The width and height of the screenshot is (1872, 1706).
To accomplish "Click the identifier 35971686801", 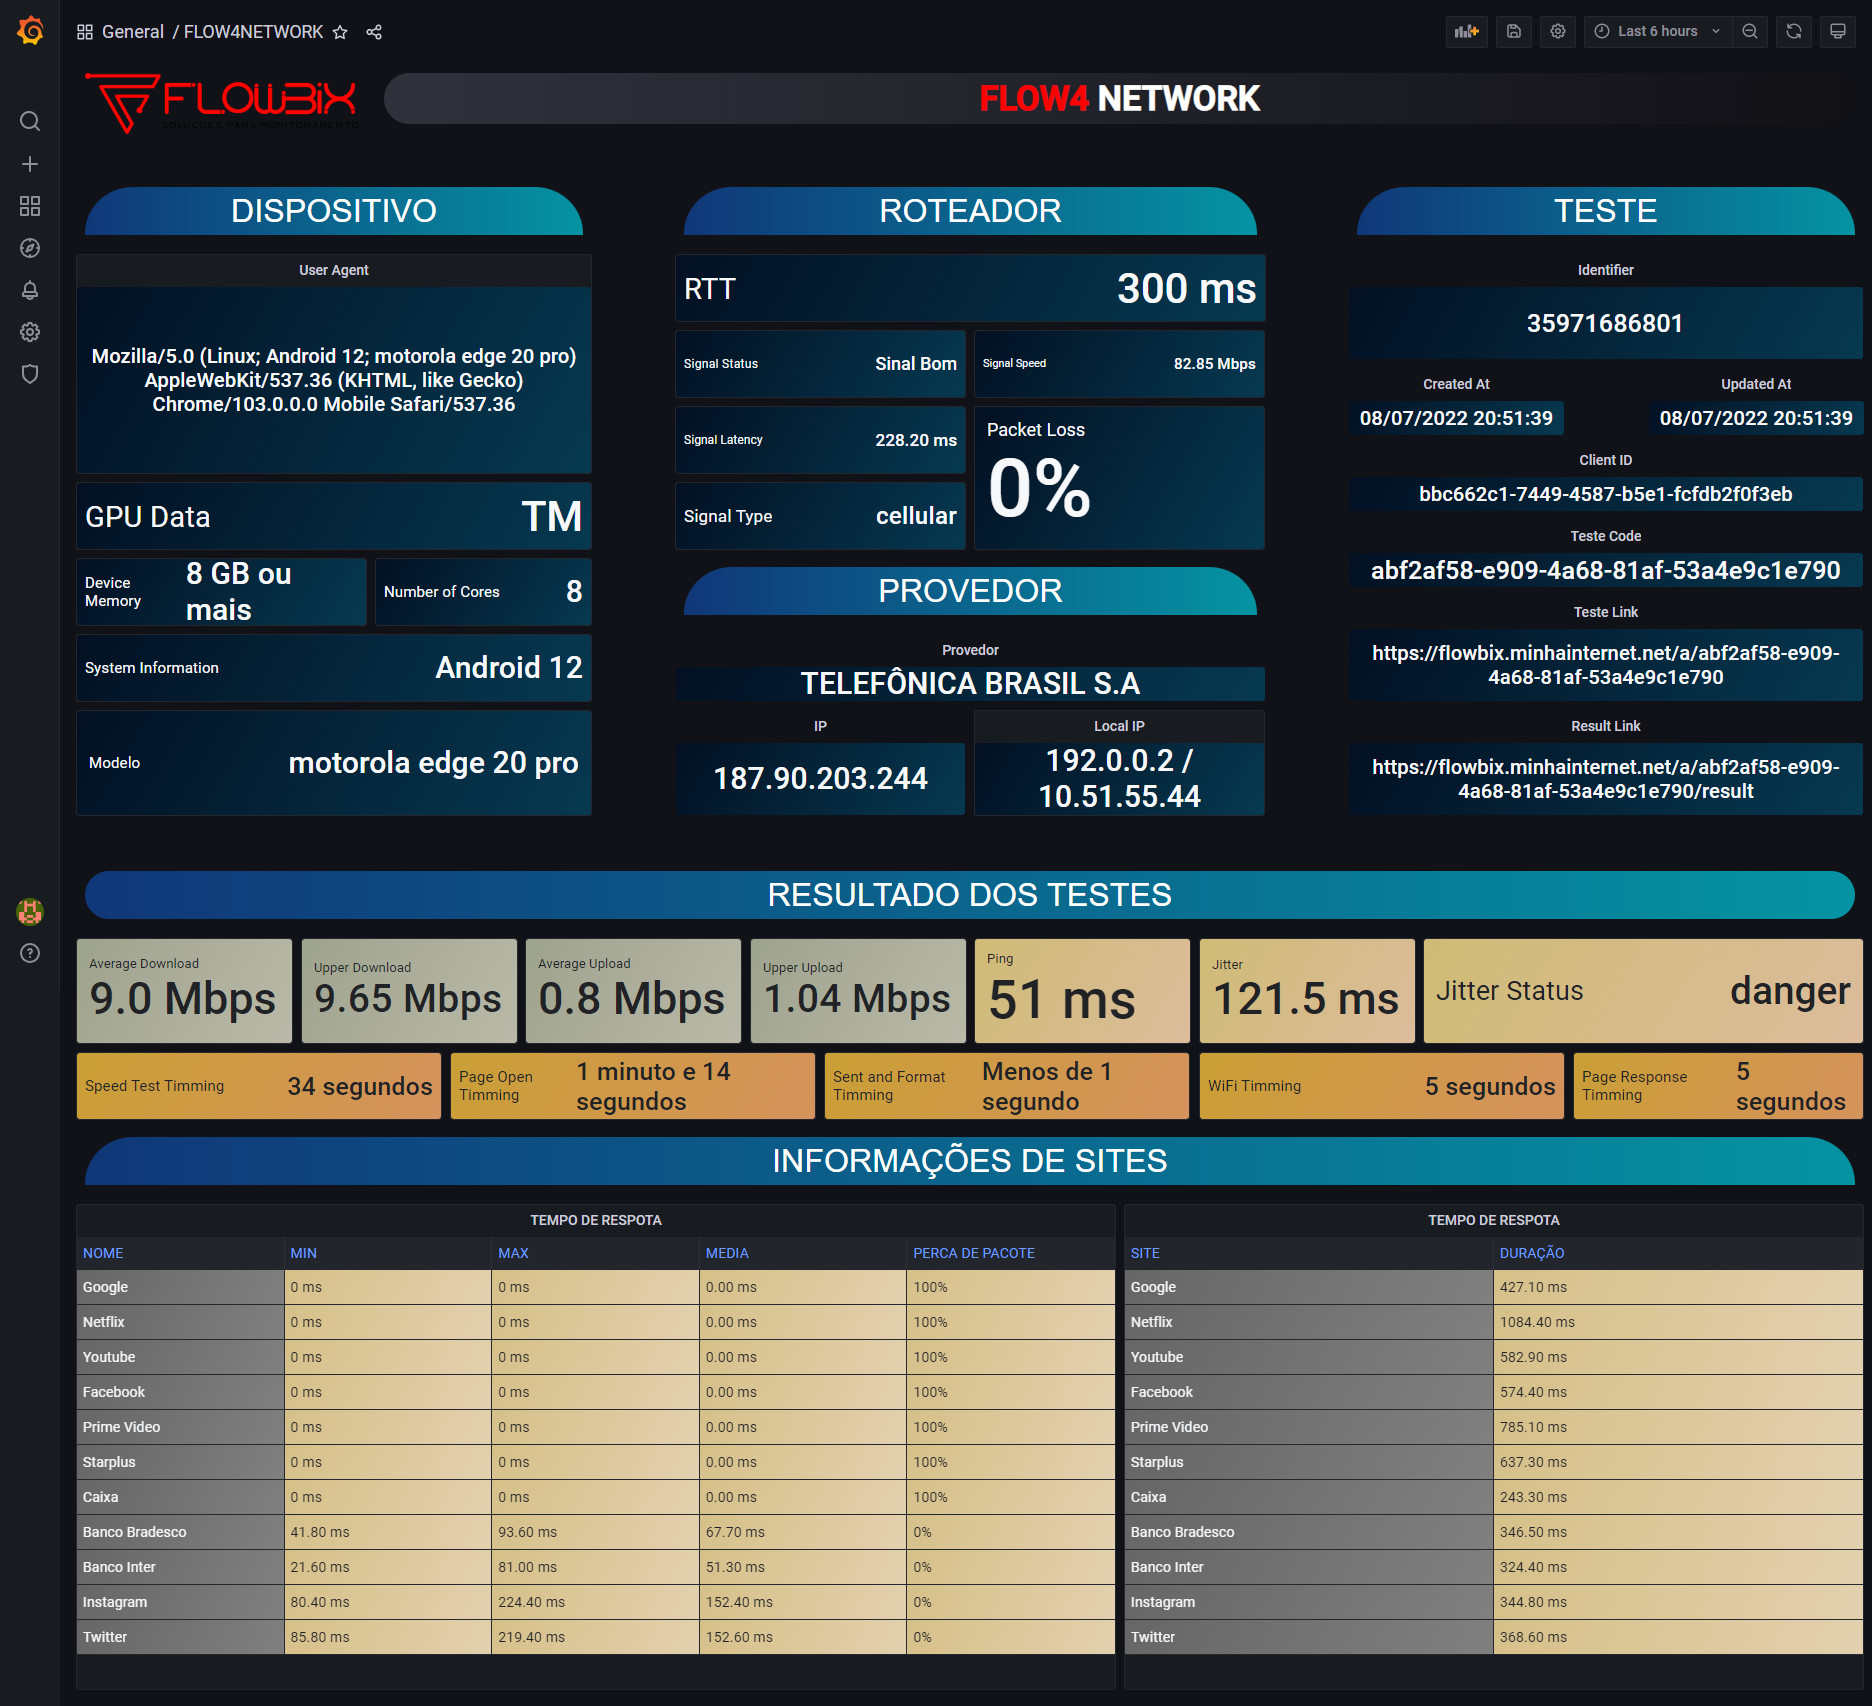I will tap(1605, 323).
